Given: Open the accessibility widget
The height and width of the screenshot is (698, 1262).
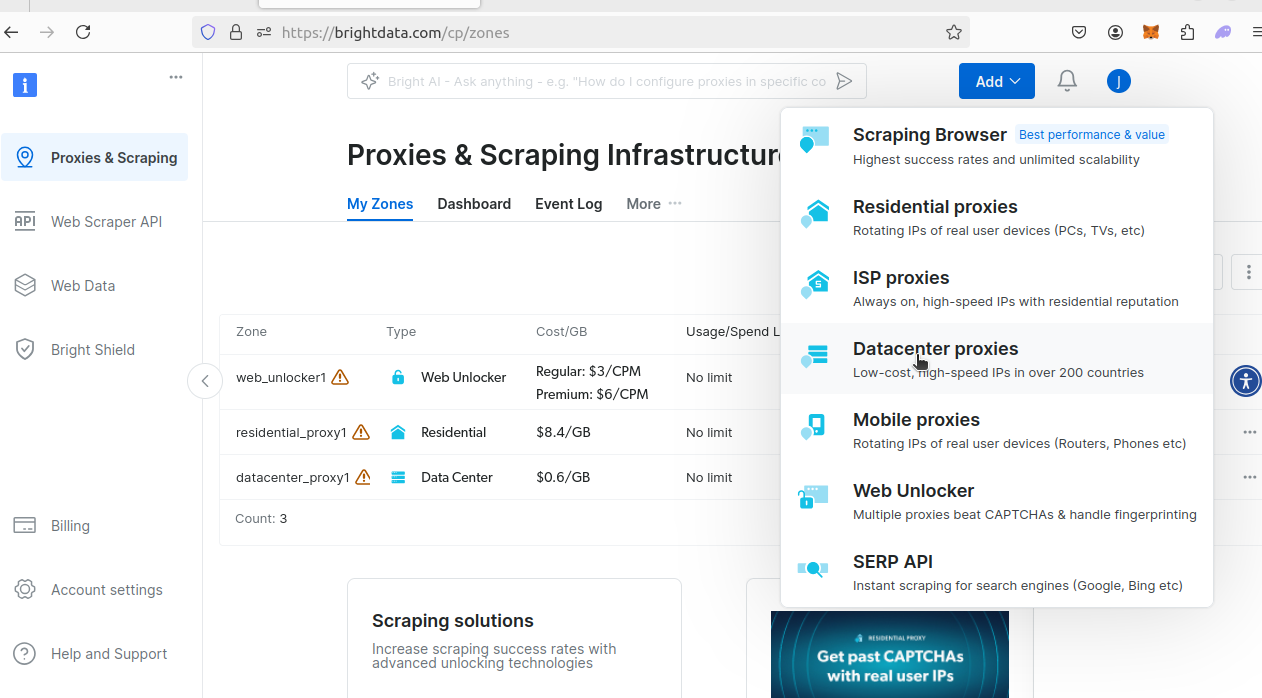Looking at the screenshot, I should (1245, 381).
